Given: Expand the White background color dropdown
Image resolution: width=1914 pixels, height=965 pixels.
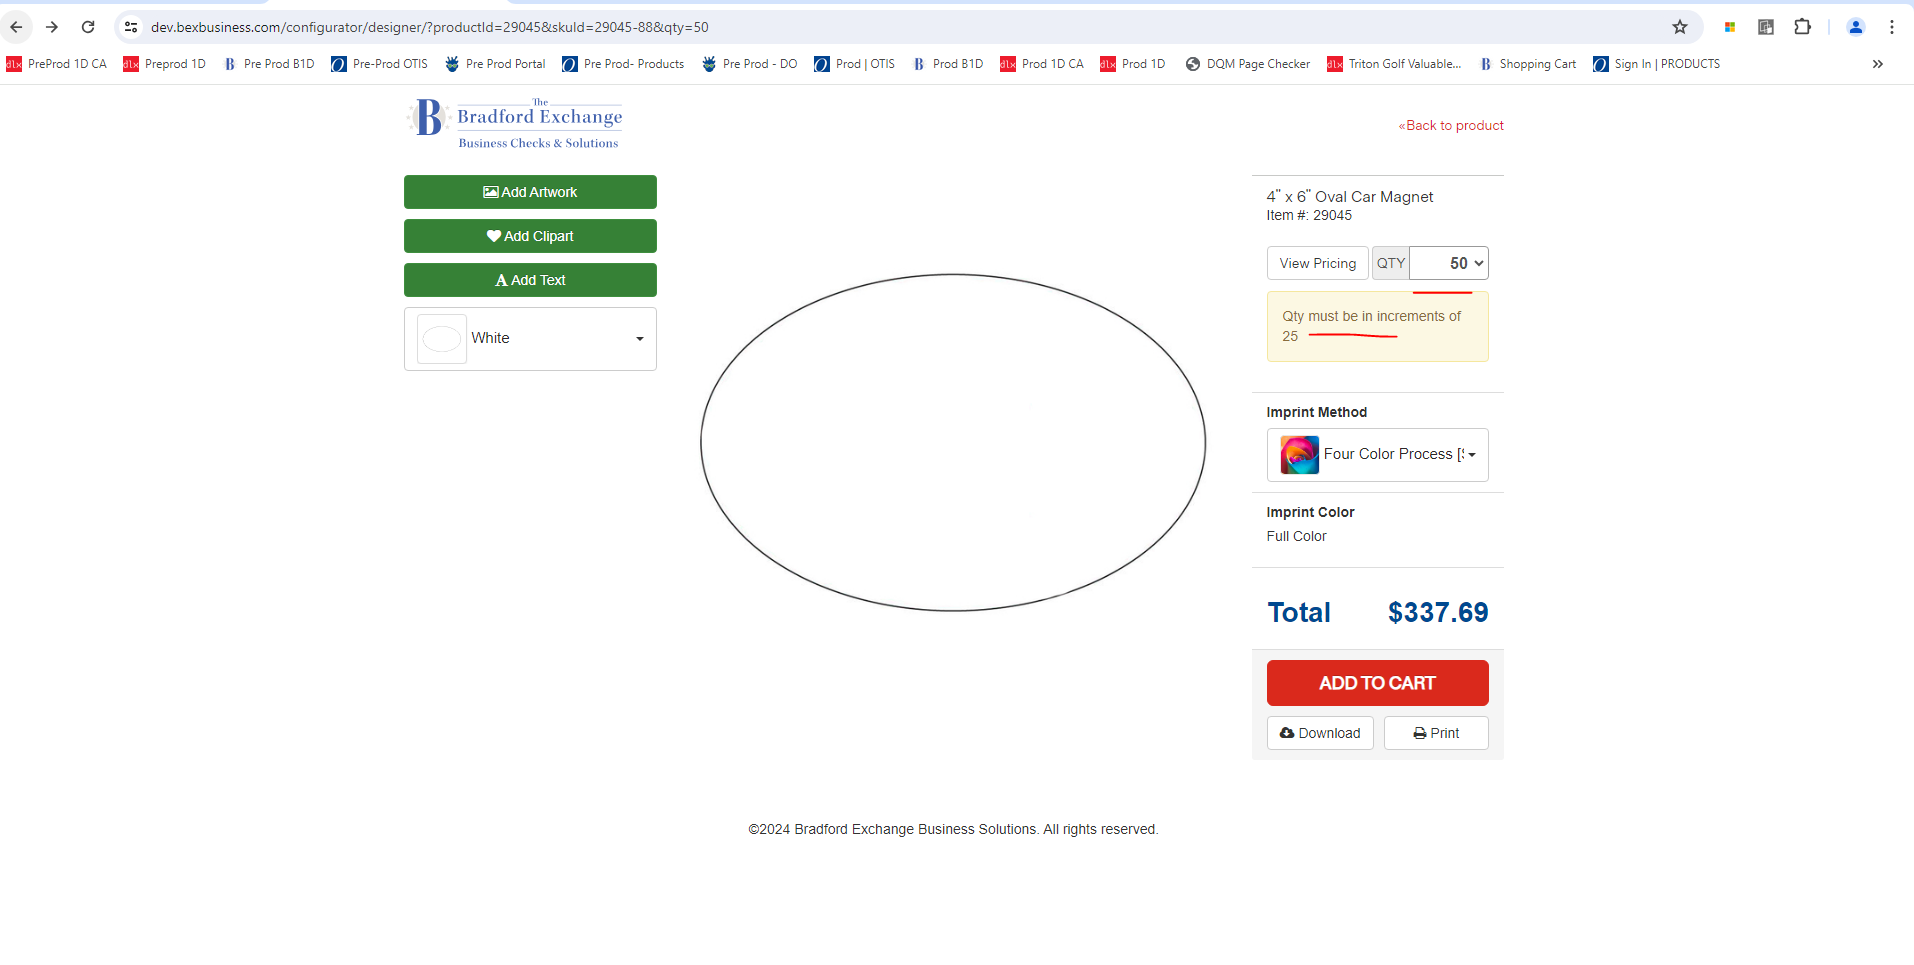Looking at the screenshot, I should point(639,339).
